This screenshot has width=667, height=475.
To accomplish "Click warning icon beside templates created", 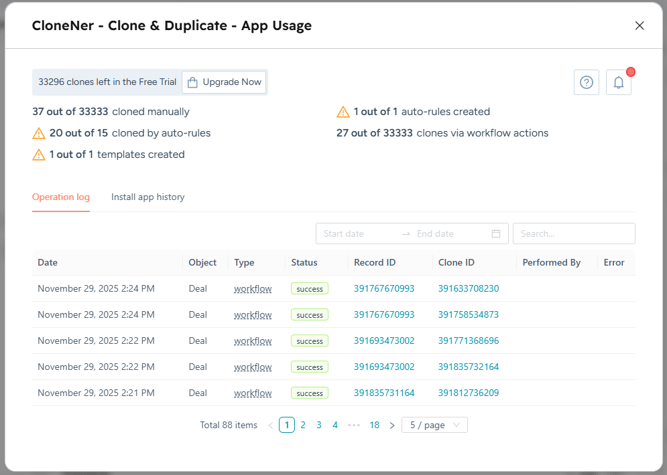I will [x=39, y=155].
